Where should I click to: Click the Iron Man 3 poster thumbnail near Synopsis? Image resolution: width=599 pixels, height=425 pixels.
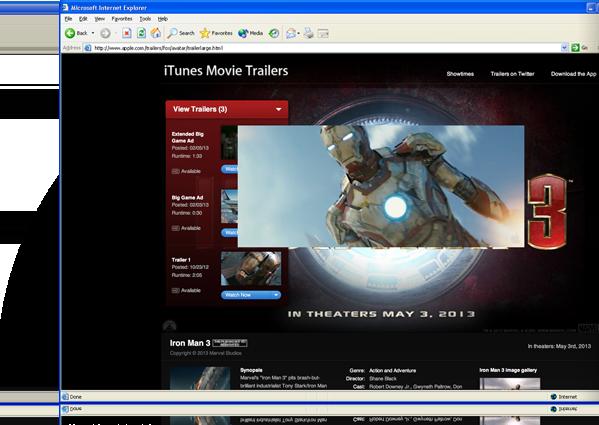point(200,378)
